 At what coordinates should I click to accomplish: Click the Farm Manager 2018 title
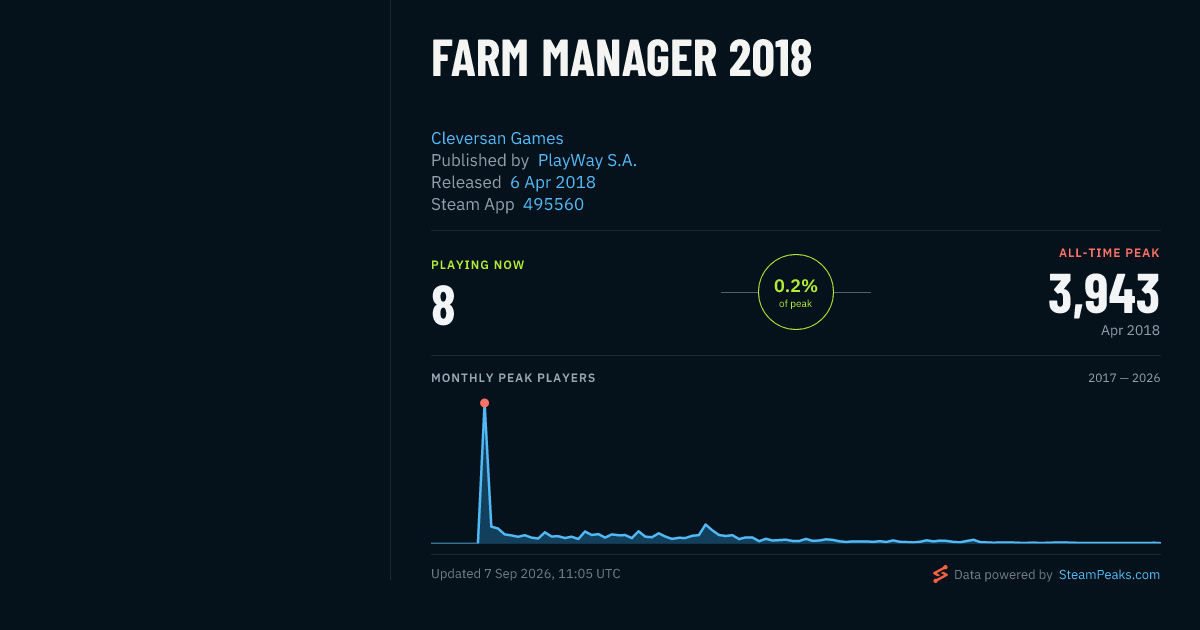click(621, 59)
